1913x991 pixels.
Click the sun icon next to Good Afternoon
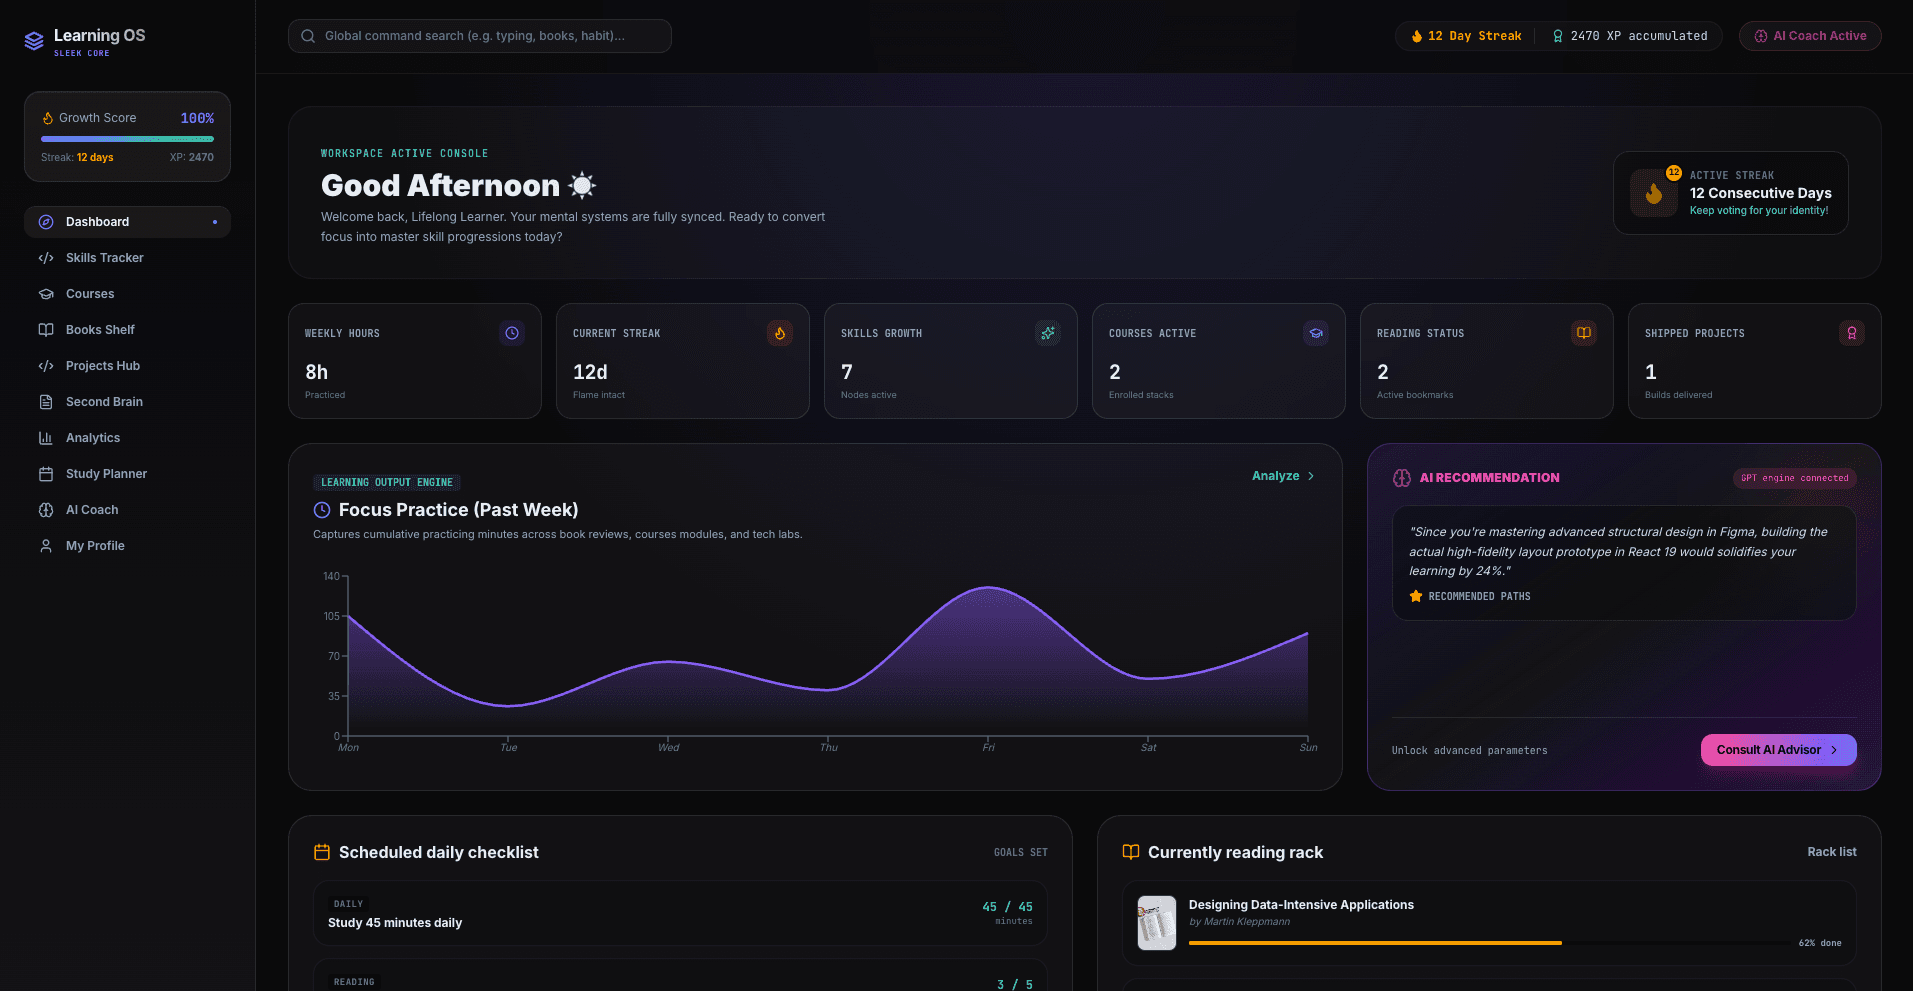coord(582,185)
